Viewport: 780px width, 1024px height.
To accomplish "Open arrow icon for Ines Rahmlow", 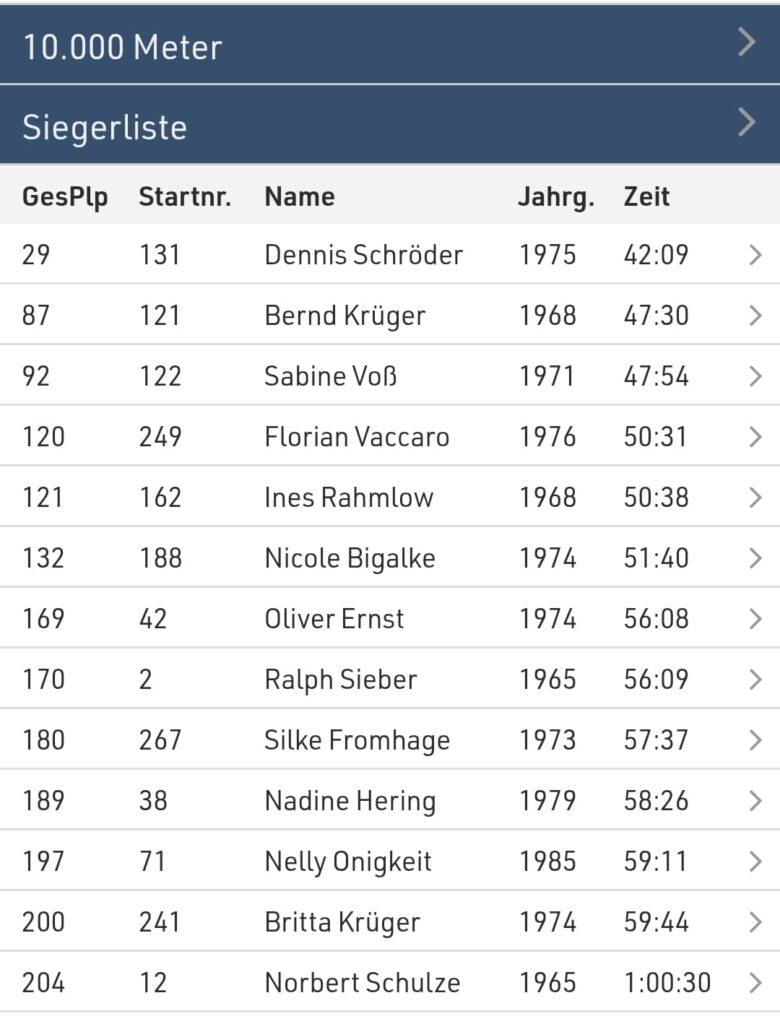I will [x=755, y=498].
